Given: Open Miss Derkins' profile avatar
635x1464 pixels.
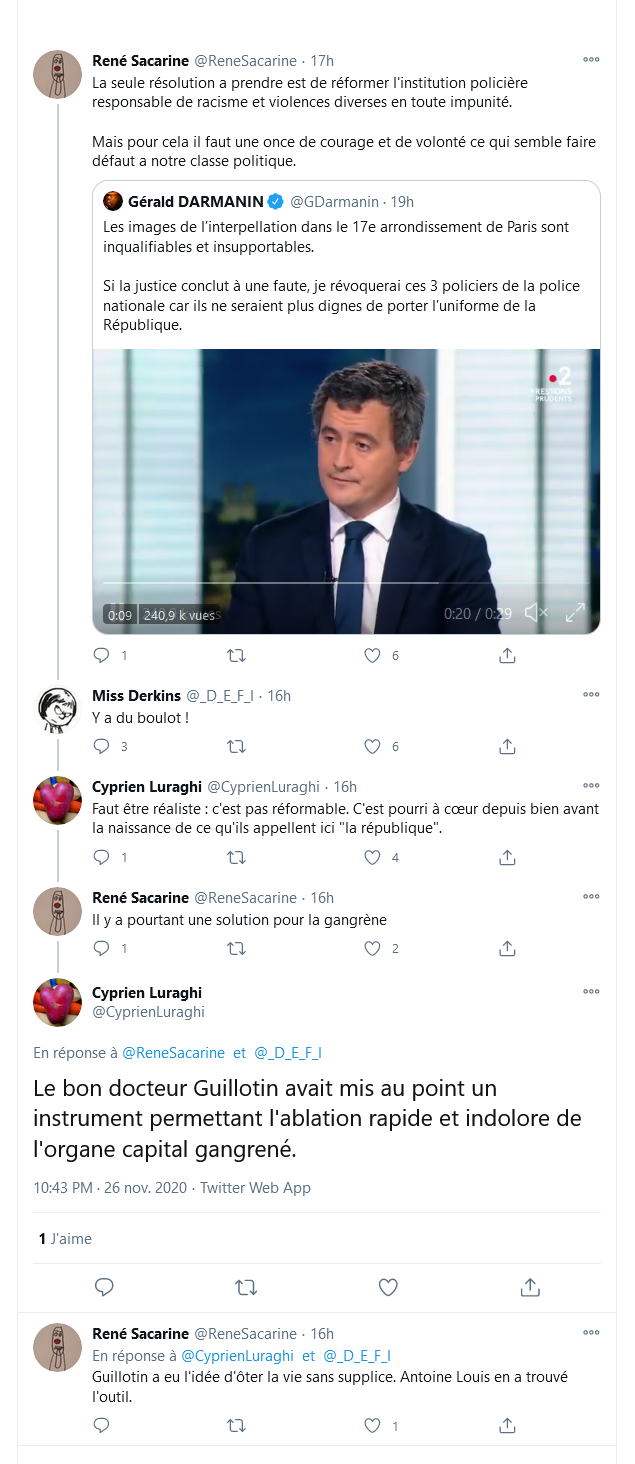Looking at the screenshot, I should [57, 709].
